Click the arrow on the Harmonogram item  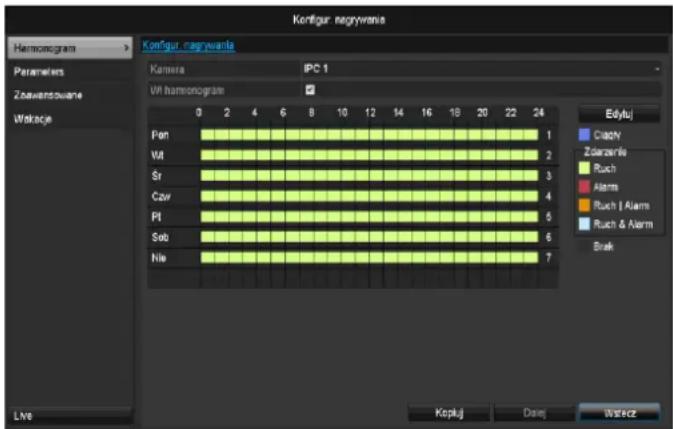126,48
